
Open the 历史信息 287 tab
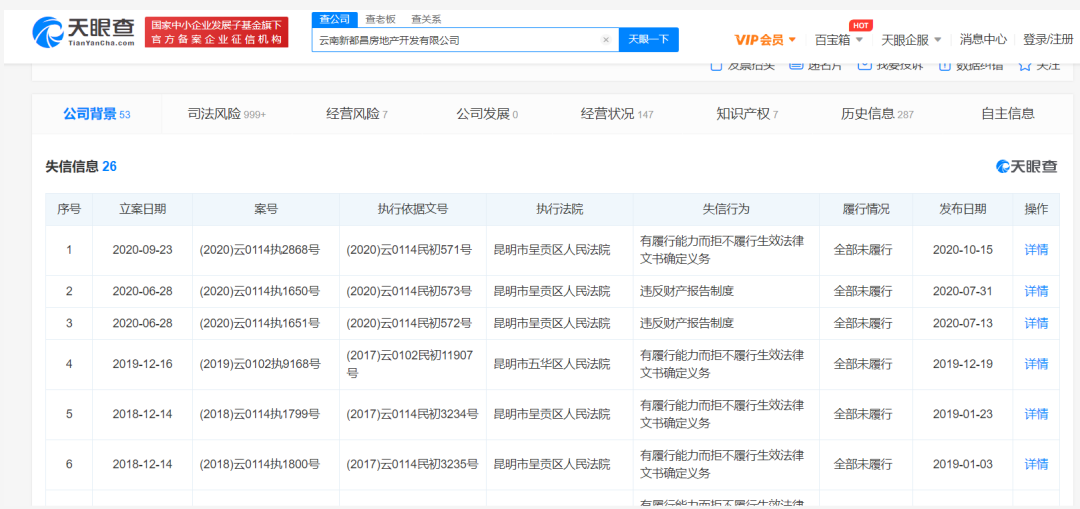click(878, 114)
